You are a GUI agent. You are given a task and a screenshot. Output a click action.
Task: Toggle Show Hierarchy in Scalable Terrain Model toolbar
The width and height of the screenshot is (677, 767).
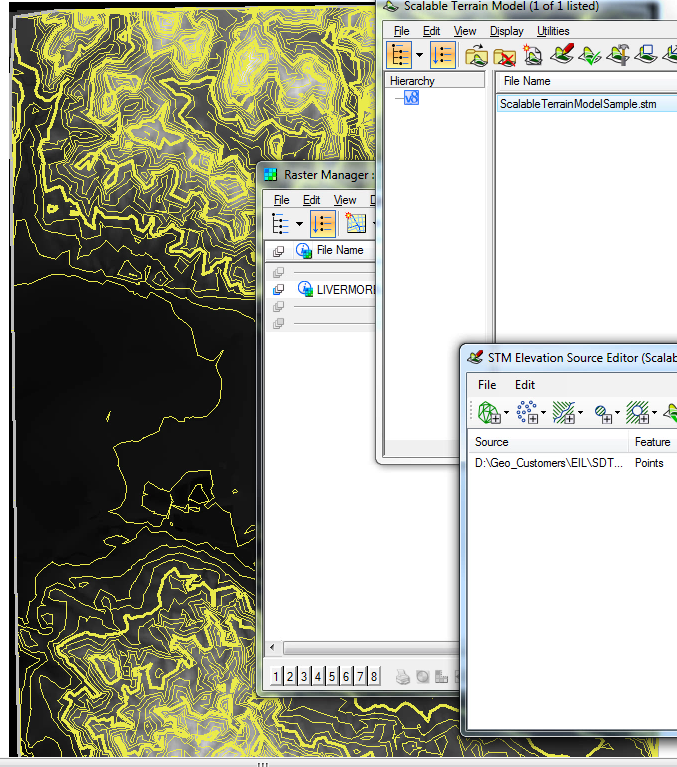click(399, 55)
